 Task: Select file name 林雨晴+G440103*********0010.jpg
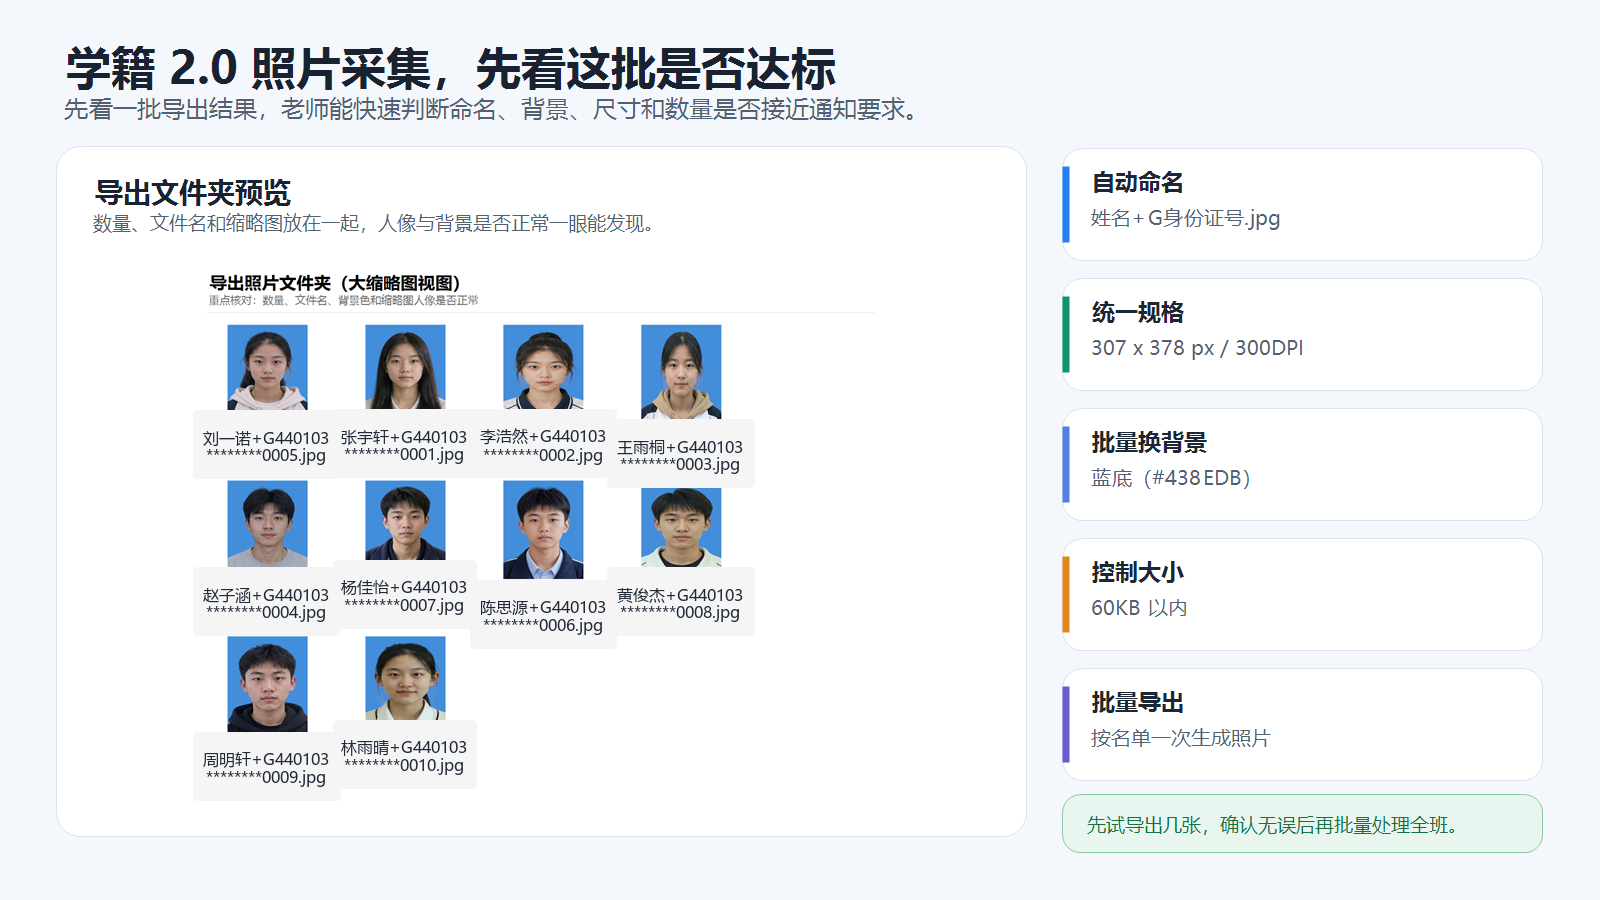coord(404,756)
